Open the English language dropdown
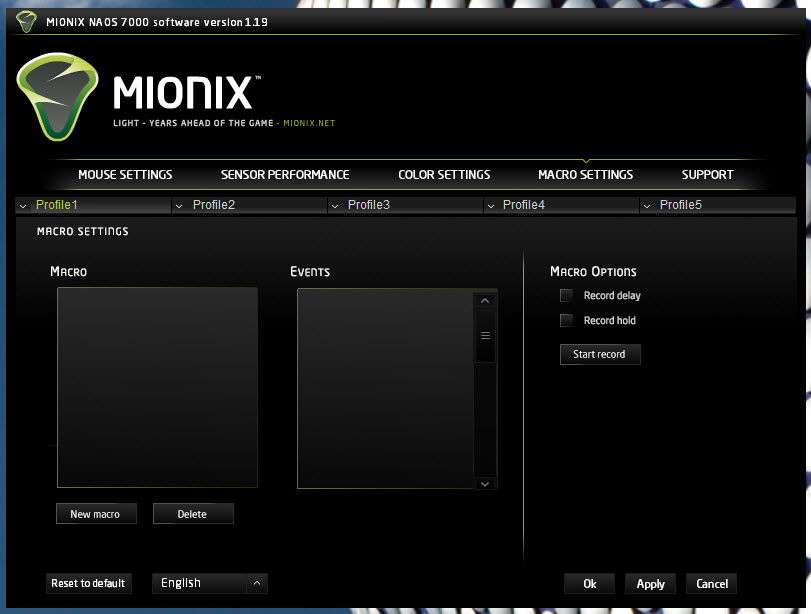Screen dimensions: 811x614 (x=209, y=583)
